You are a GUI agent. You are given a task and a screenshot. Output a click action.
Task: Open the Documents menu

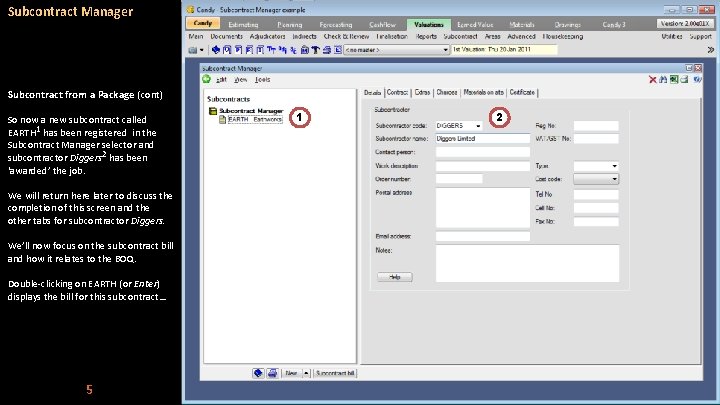(226, 36)
